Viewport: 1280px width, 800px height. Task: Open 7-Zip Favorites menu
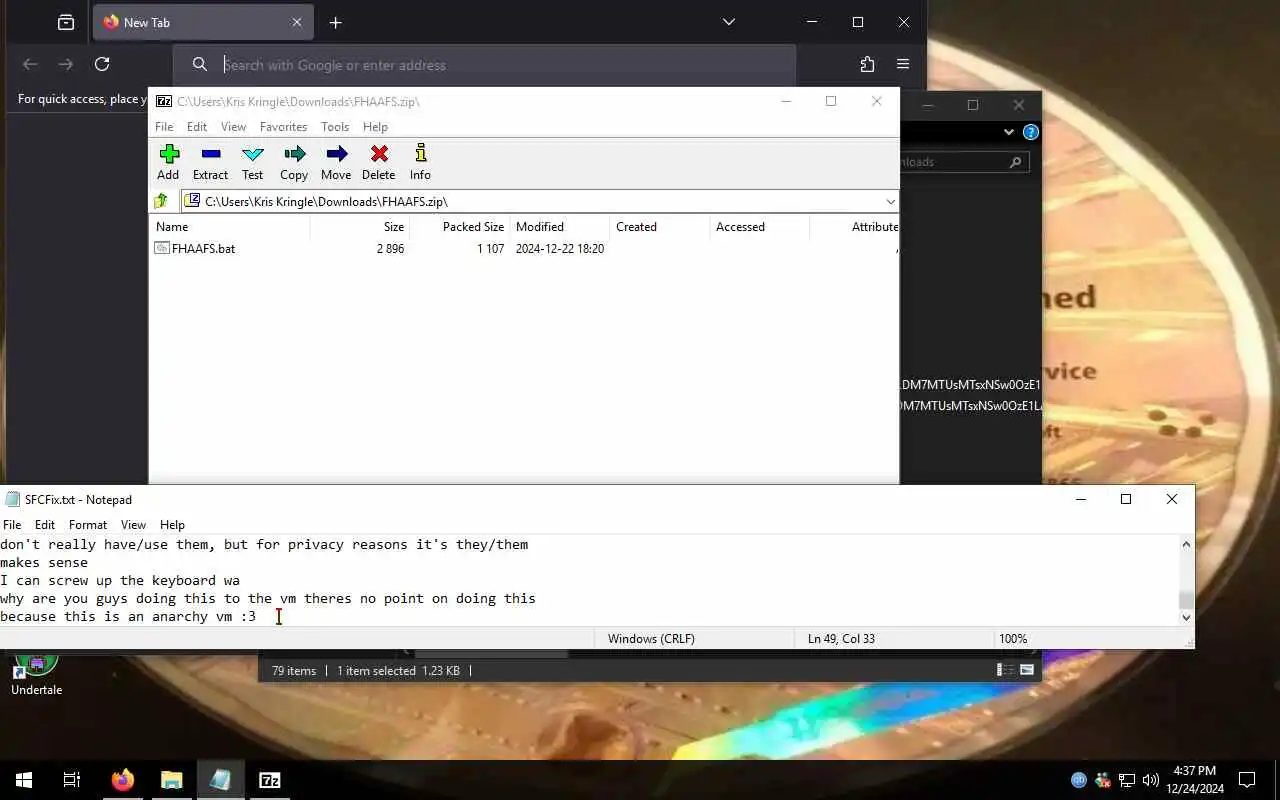pos(283,127)
